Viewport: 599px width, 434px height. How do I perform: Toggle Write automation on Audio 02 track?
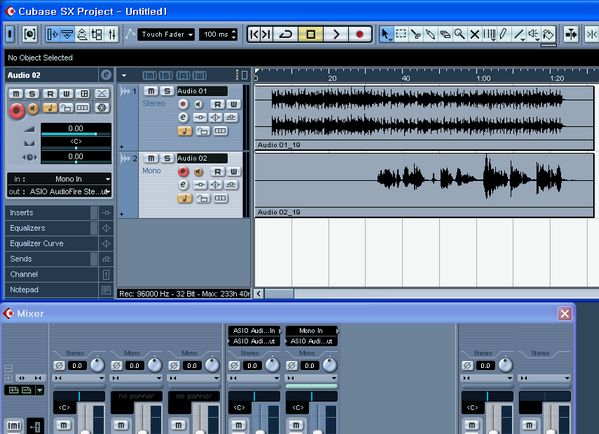233,171
